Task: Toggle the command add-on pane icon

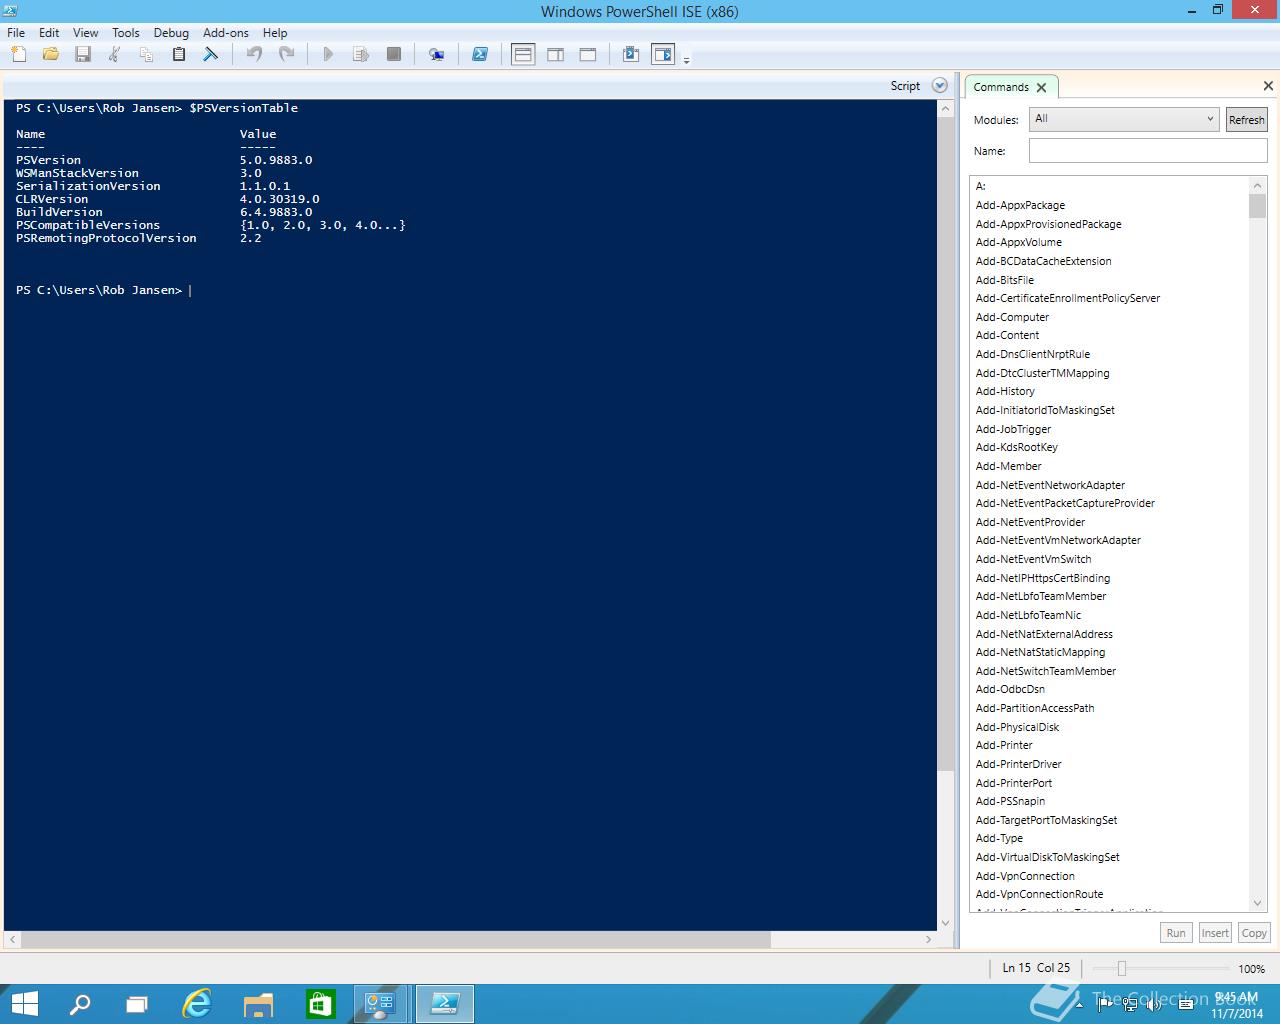Action: (x=663, y=55)
